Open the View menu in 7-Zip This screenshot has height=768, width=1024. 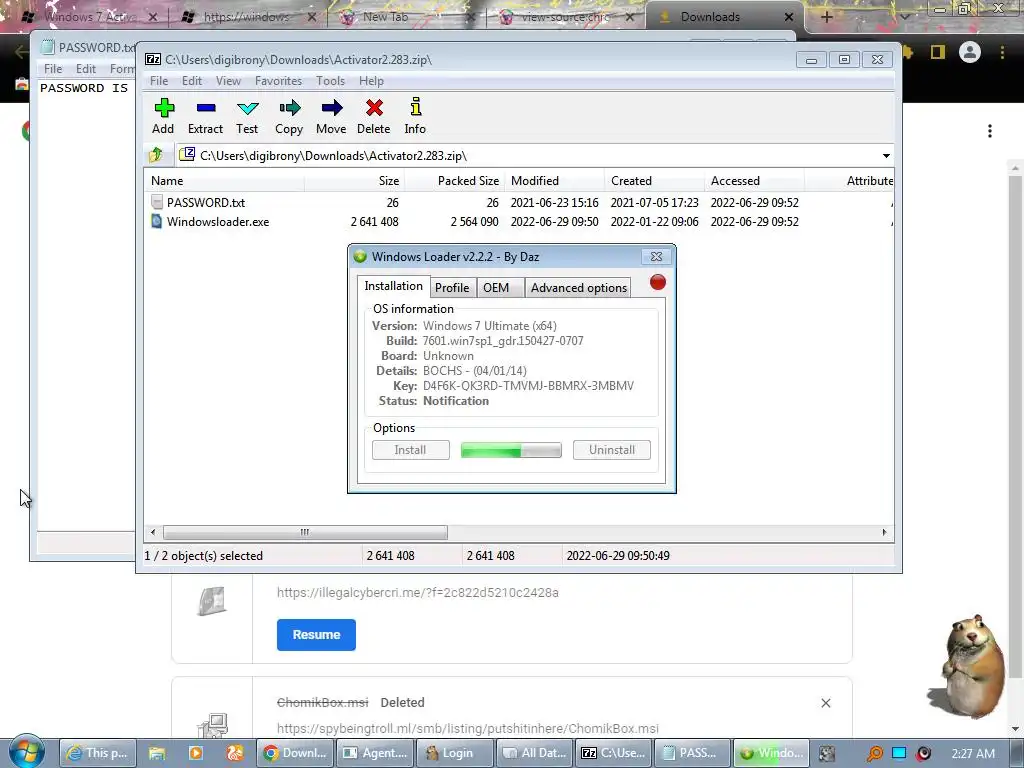(228, 81)
